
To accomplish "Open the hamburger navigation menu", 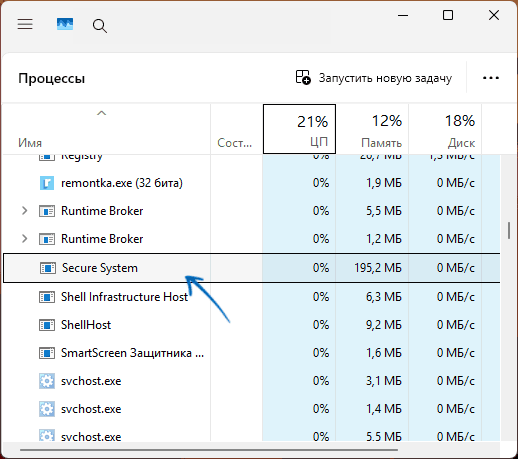I will [25, 24].
